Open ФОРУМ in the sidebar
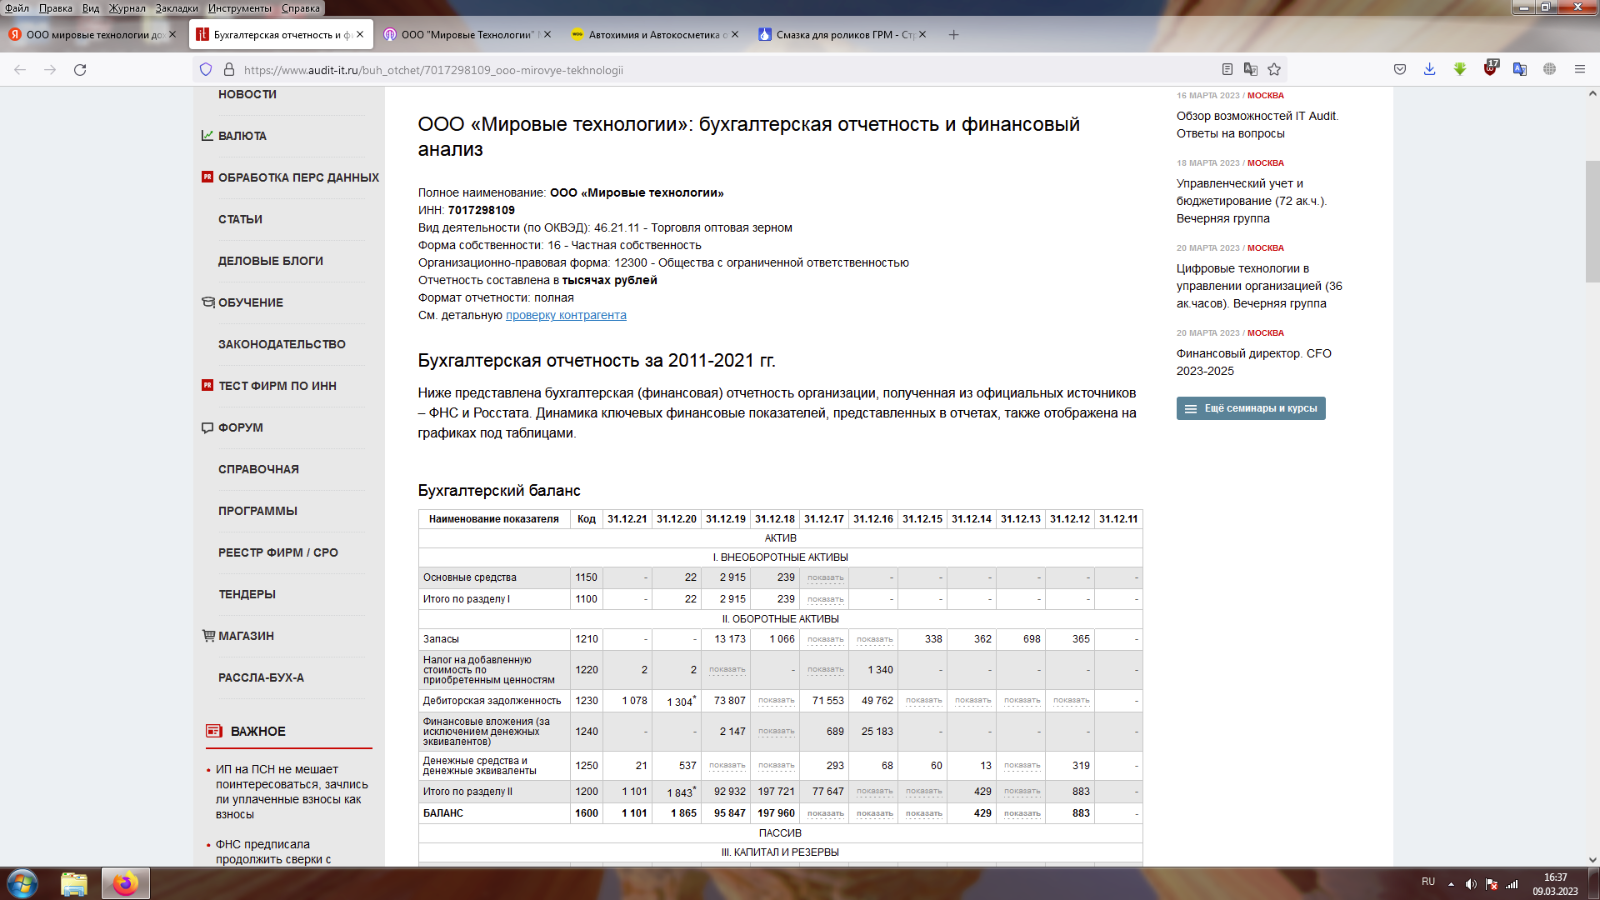 [241, 428]
